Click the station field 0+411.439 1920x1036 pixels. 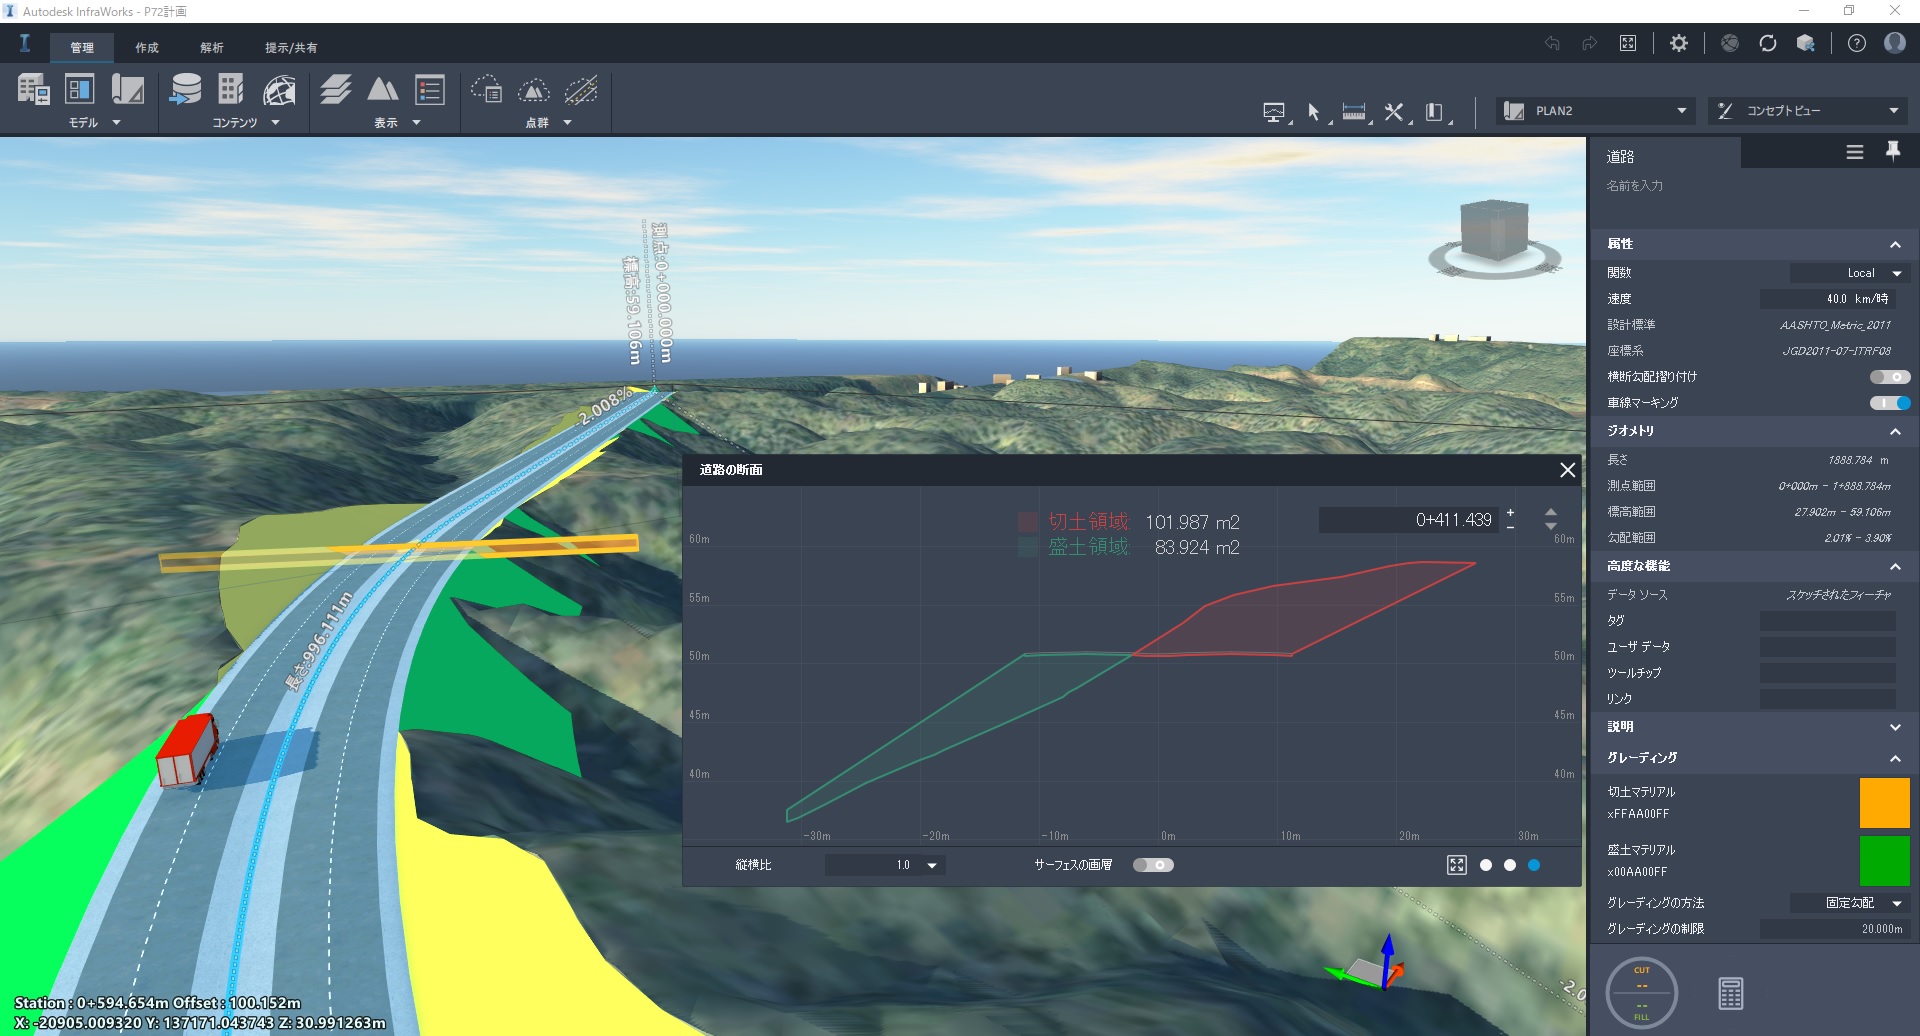[x=1408, y=520]
